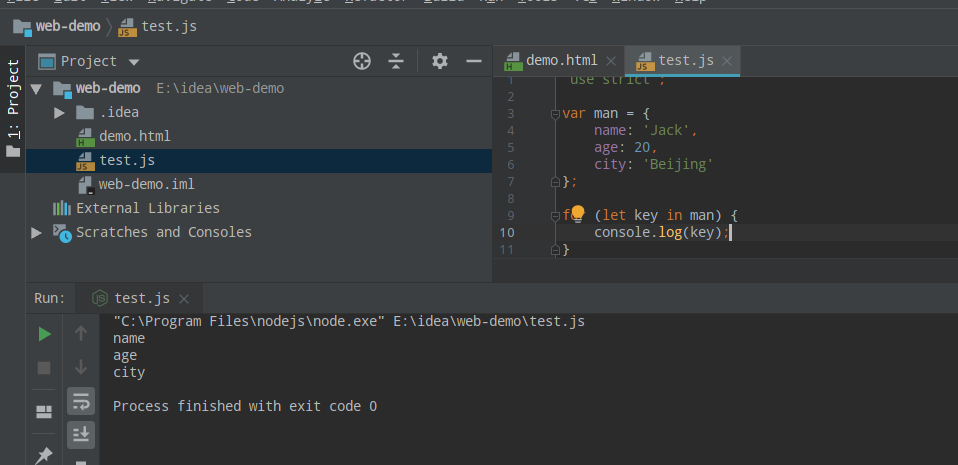958x465 pixels.
Task: Click line number 10 in gutter
Action: tap(507, 233)
